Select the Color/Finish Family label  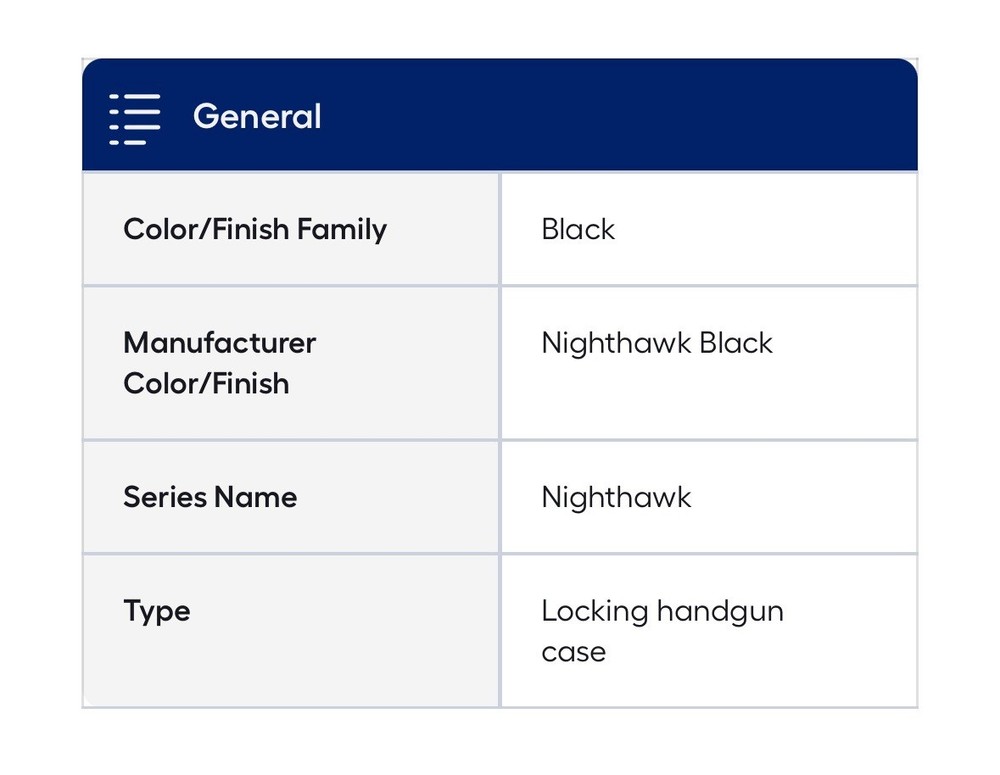coord(255,229)
